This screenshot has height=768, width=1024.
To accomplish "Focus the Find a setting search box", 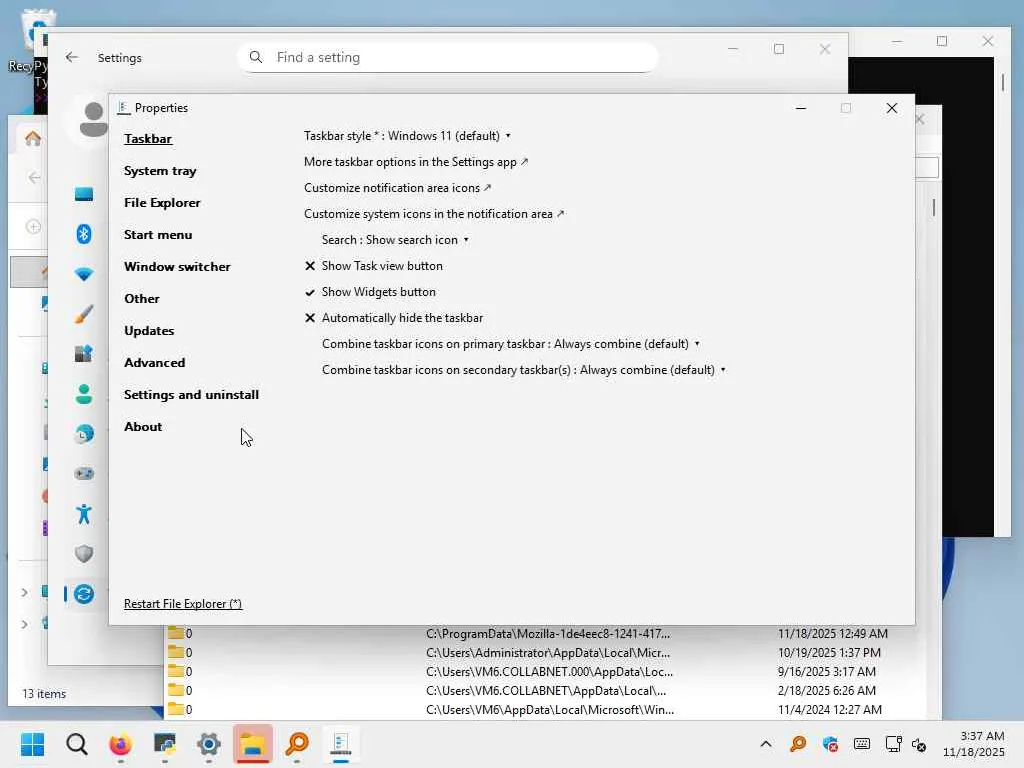I will point(448,57).
